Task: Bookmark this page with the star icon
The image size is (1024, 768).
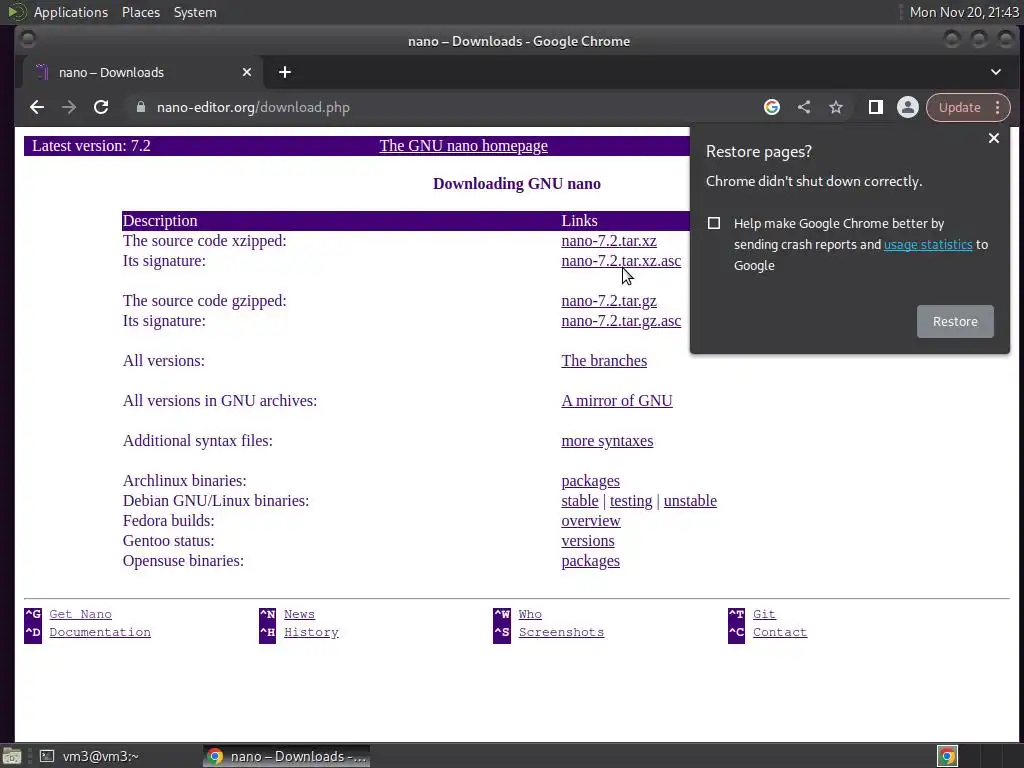Action: (836, 107)
